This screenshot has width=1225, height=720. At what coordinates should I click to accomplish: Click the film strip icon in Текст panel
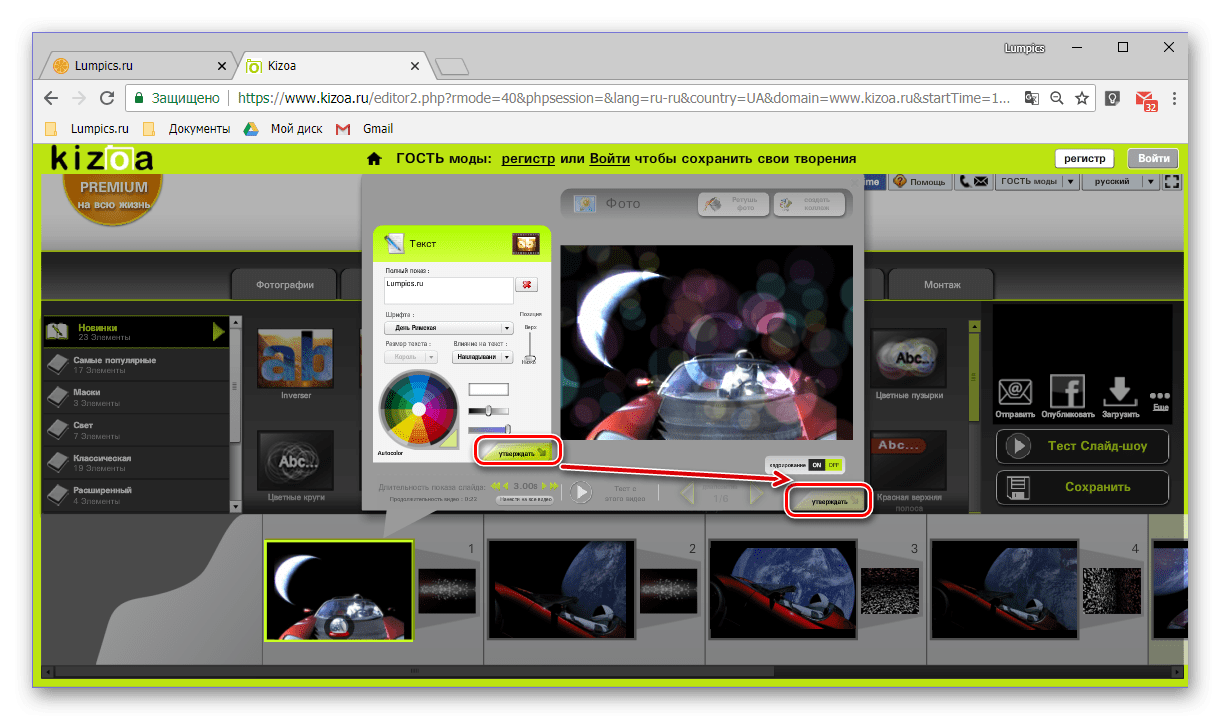click(526, 244)
